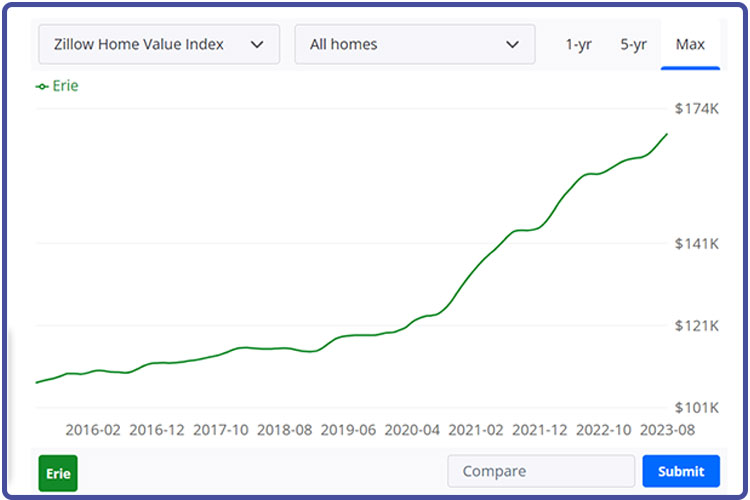Click the green Erie button
Image resolution: width=750 pixels, height=500 pixels.
[x=58, y=473]
